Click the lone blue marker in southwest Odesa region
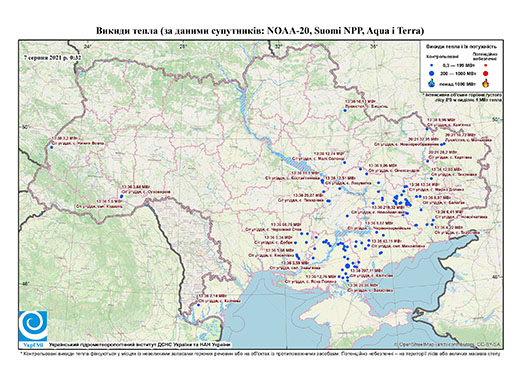Image resolution: width=520 pixels, height=368 pixels. [197, 304]
